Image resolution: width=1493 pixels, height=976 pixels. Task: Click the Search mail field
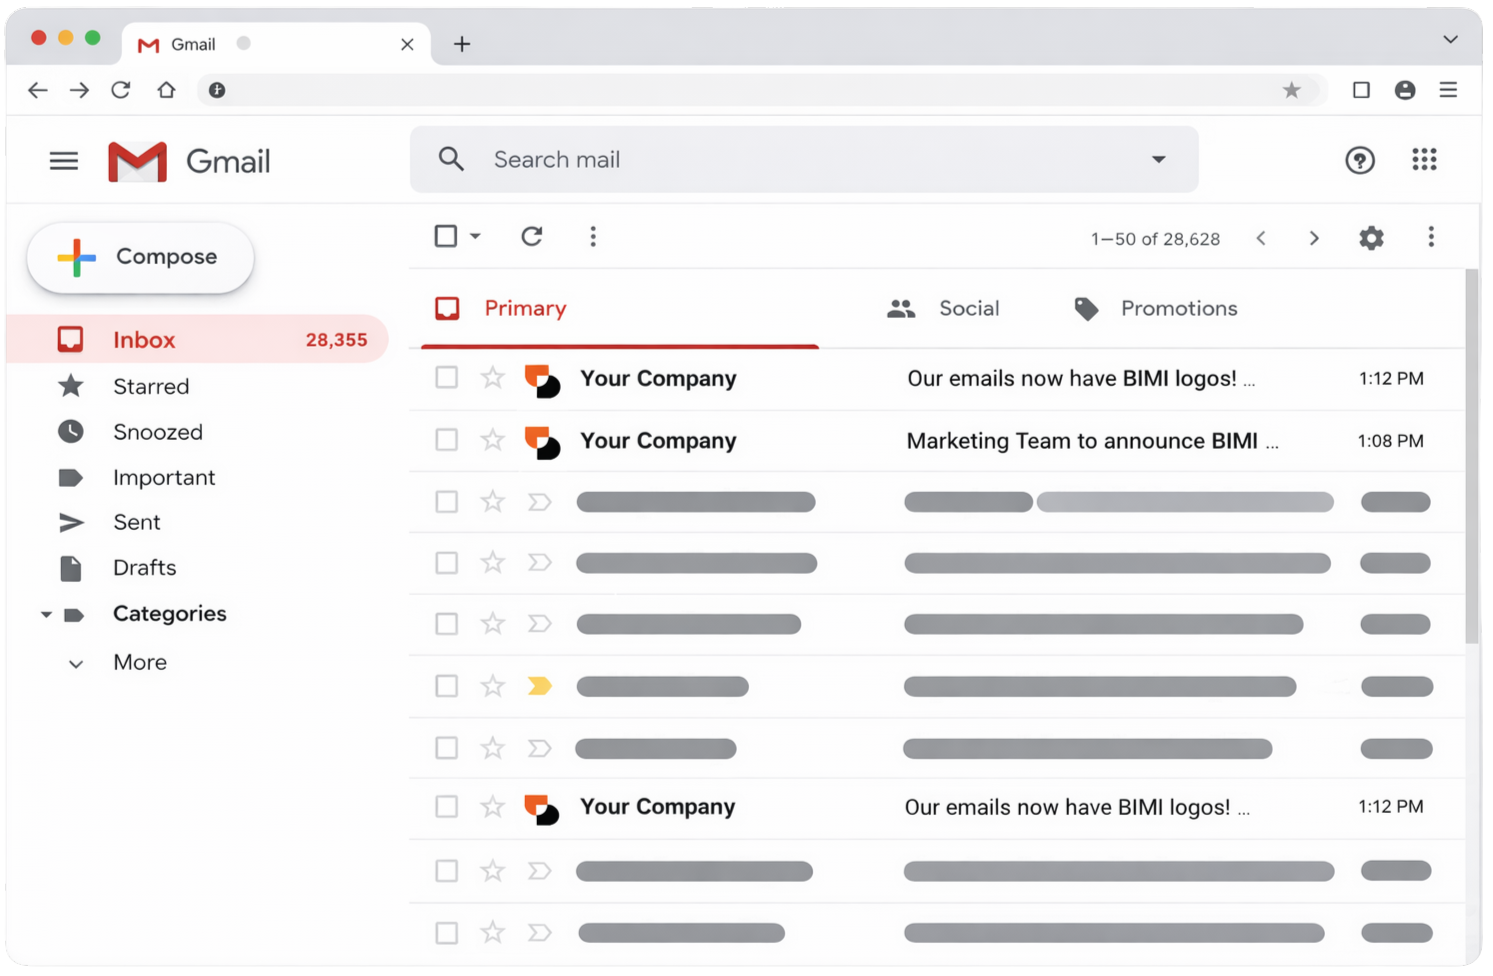[x=803, y=159]
